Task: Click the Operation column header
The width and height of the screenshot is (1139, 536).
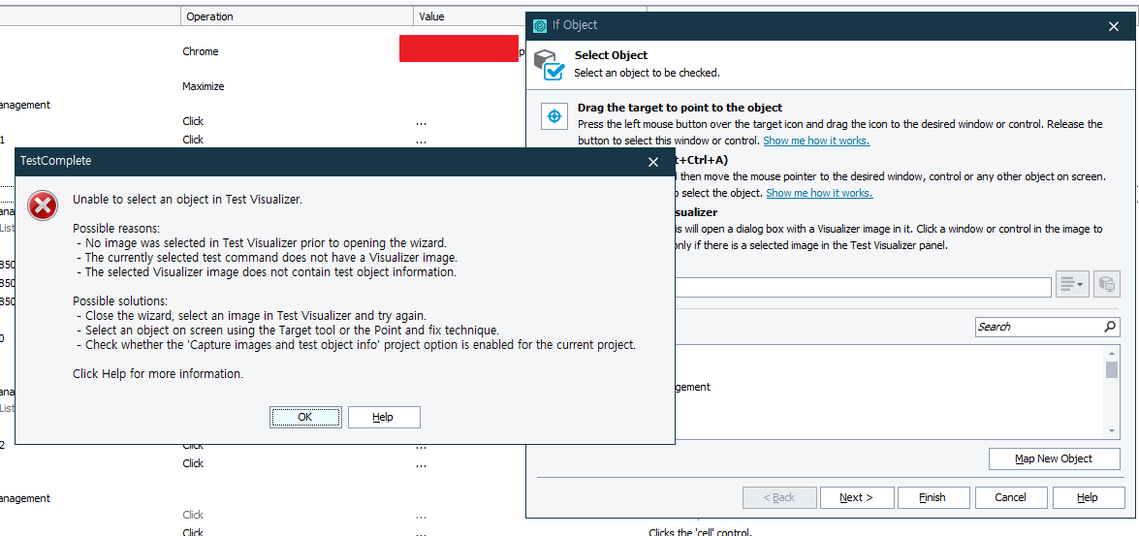Action: coord(298,16)
